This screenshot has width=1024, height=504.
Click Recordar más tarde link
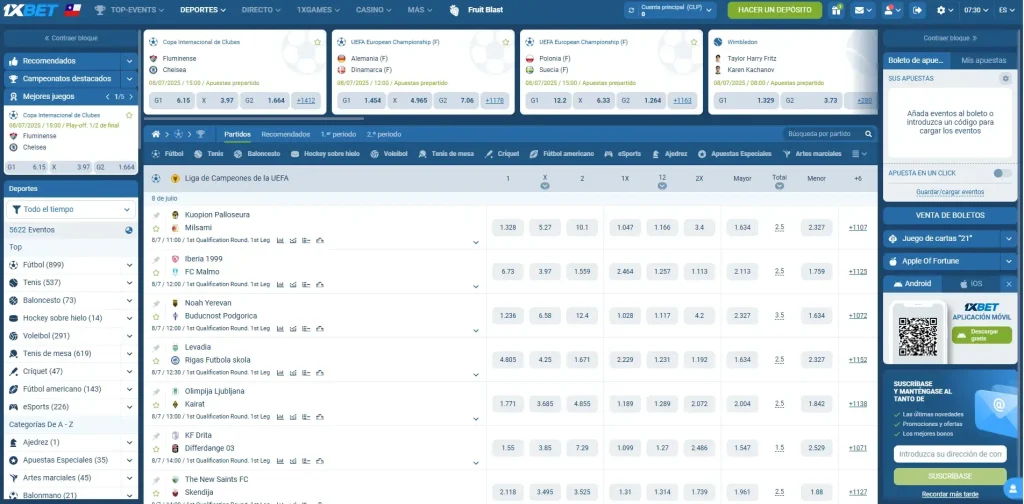pos(950,494)
